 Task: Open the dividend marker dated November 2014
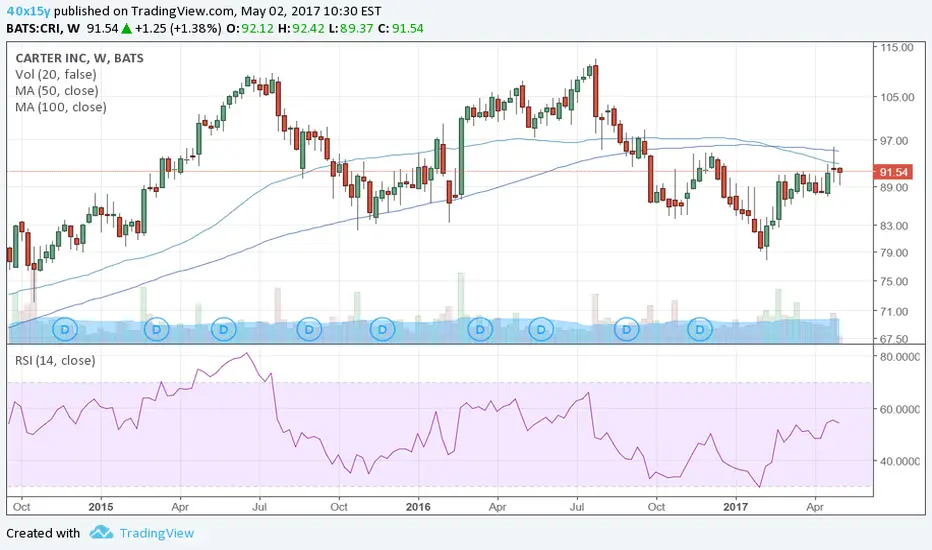click(x=65, y=329)
